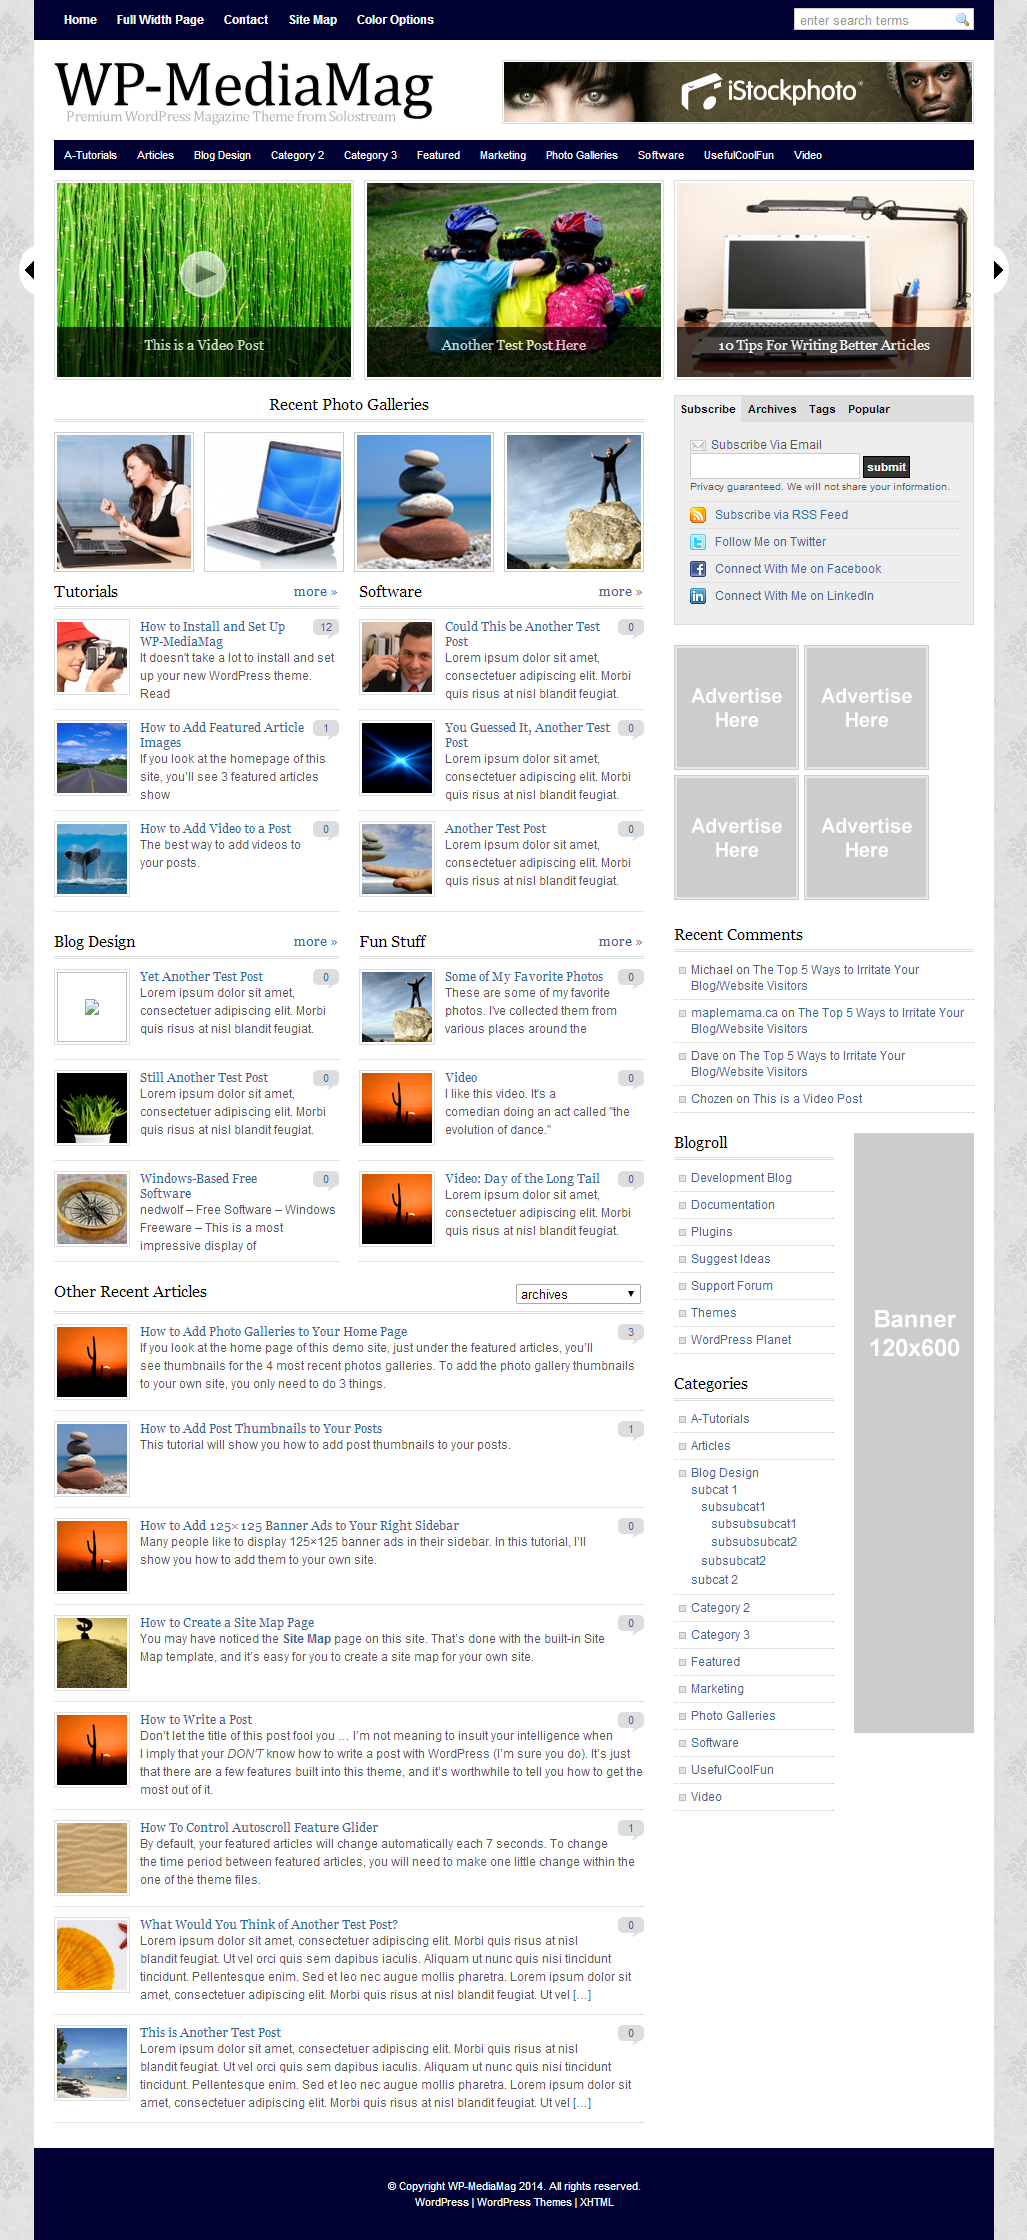Click Follow Me on Twitter link

tap(770, 542)
